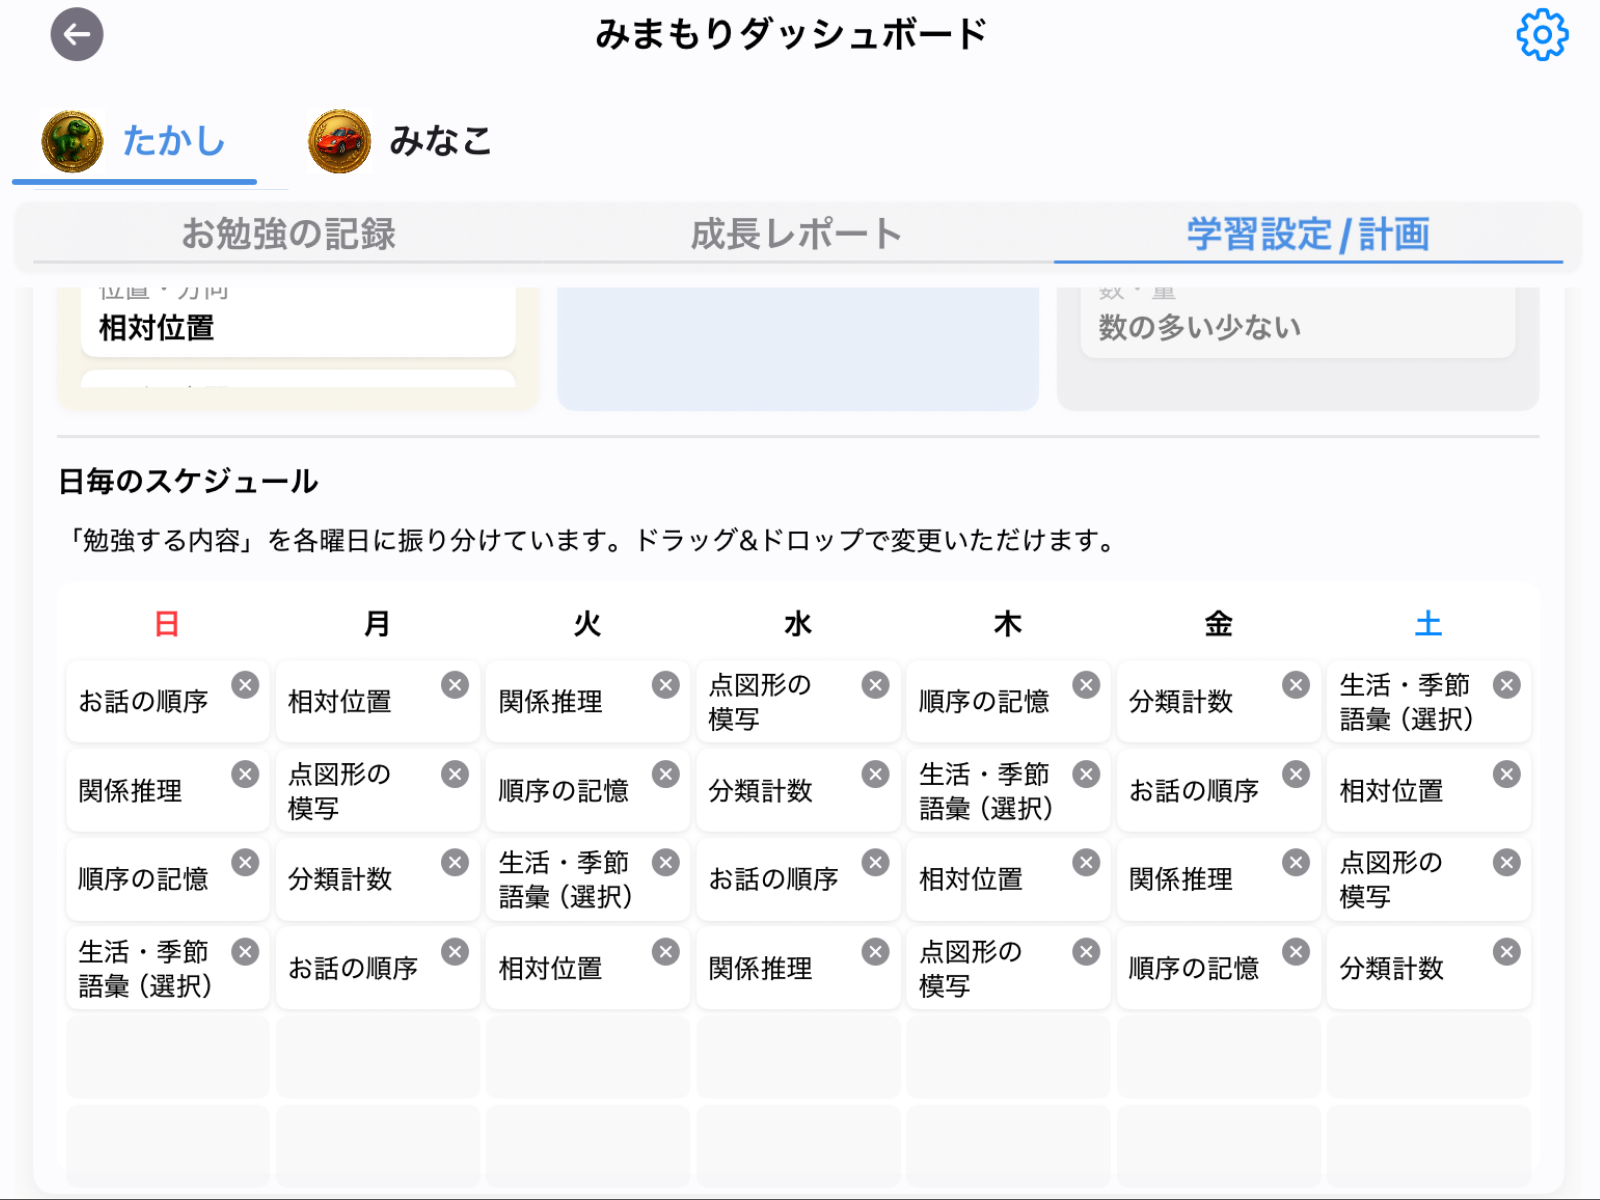Image resolution: width=1600 pixels, height=1200 pixels.
Task: Delete 点図形の模写 from Wednesday
Action: tap(876, 685)
